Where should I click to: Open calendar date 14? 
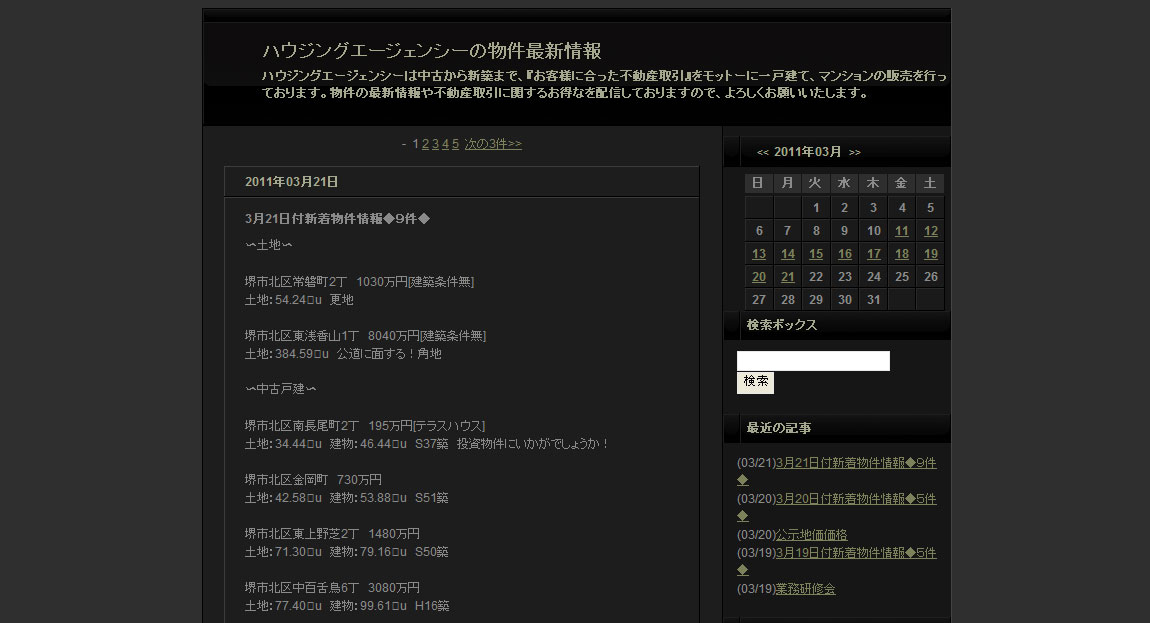pyautogui.click(x=788, y=254)
